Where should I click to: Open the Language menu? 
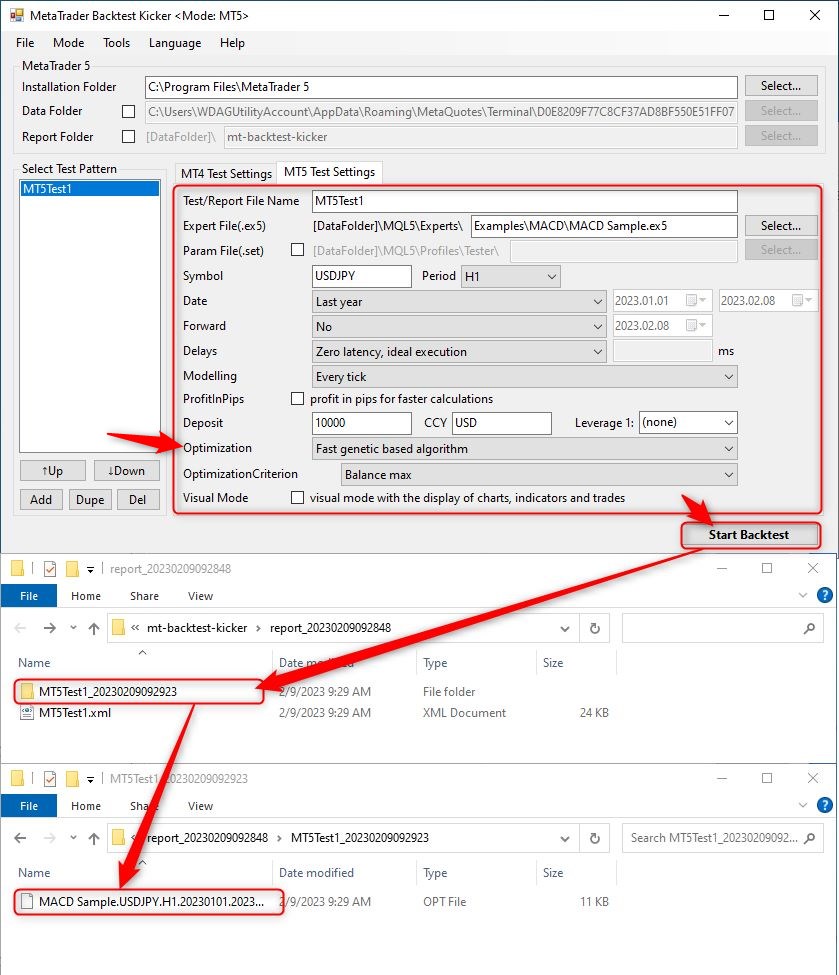pyautogui.click(x=175, y=43)
